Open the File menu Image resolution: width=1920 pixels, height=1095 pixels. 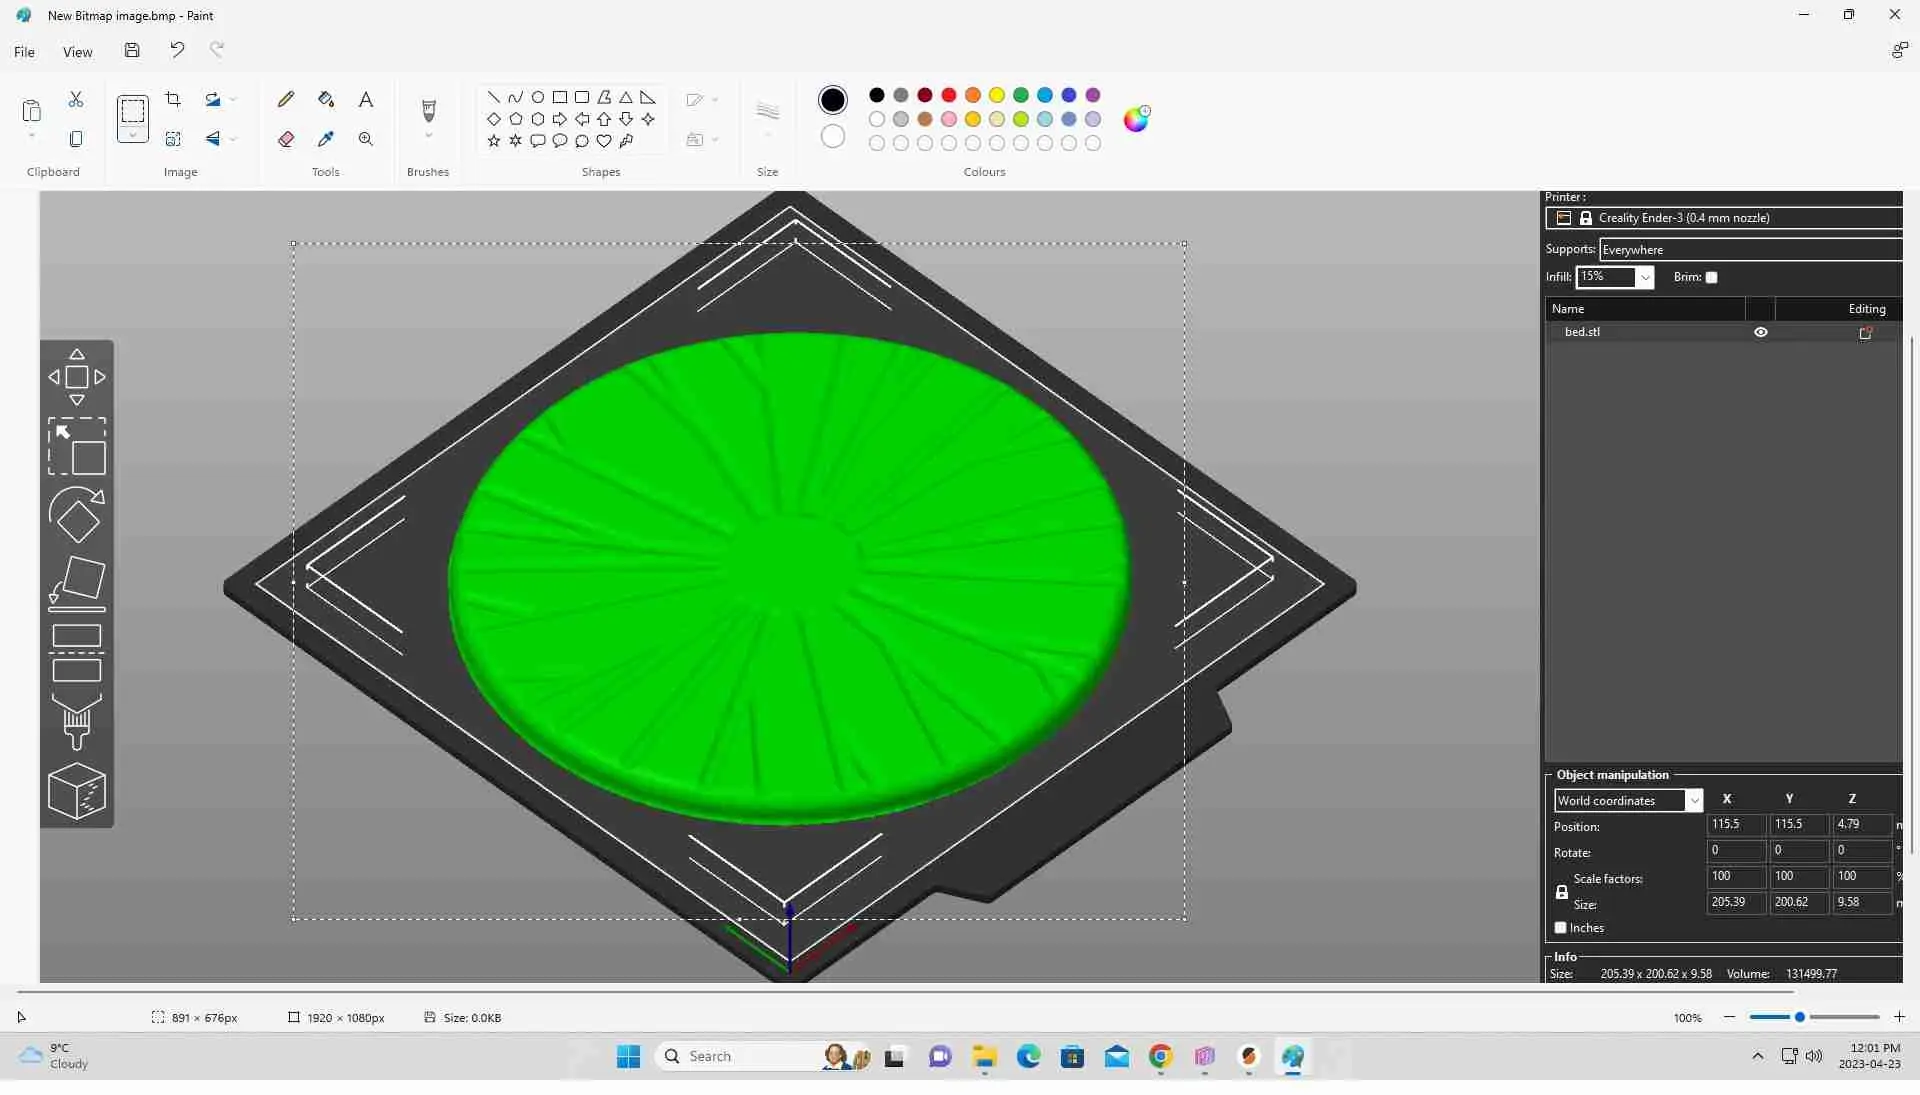click(x=24, y=52)
